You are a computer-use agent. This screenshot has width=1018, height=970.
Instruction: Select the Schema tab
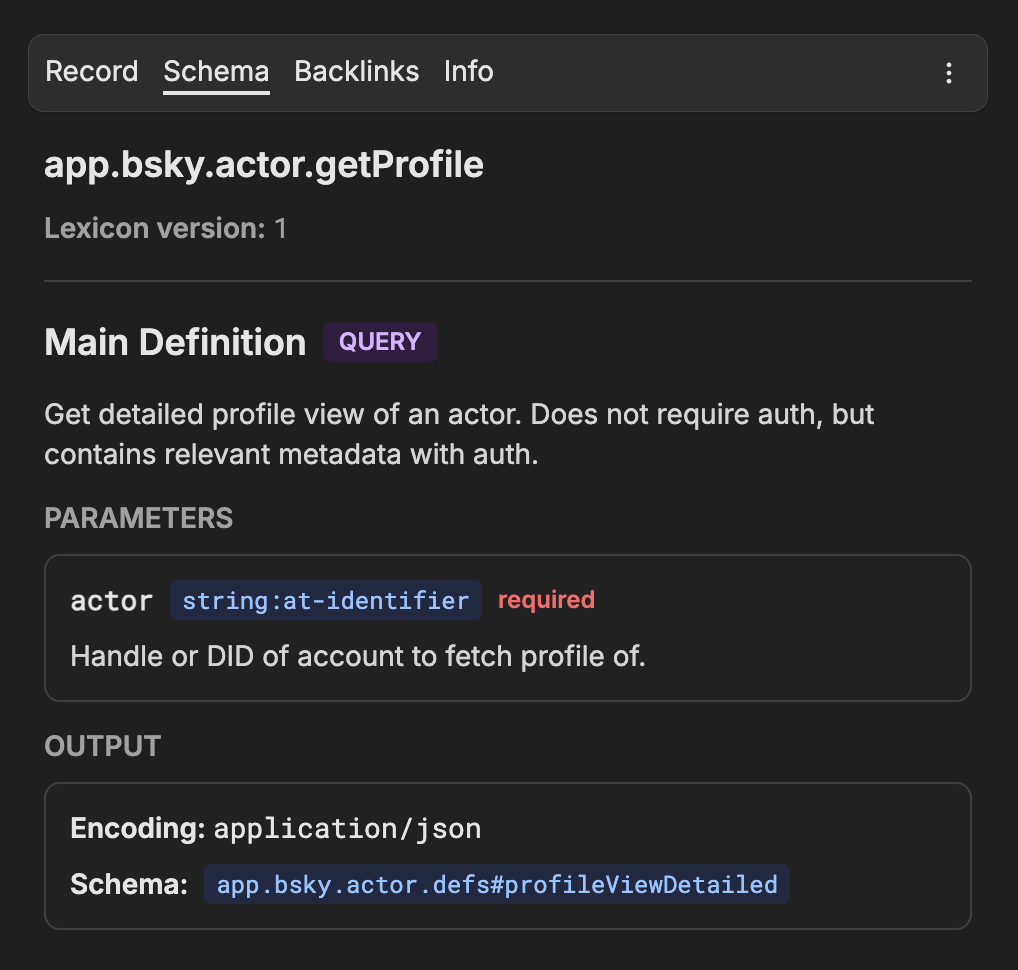(216, 72)
